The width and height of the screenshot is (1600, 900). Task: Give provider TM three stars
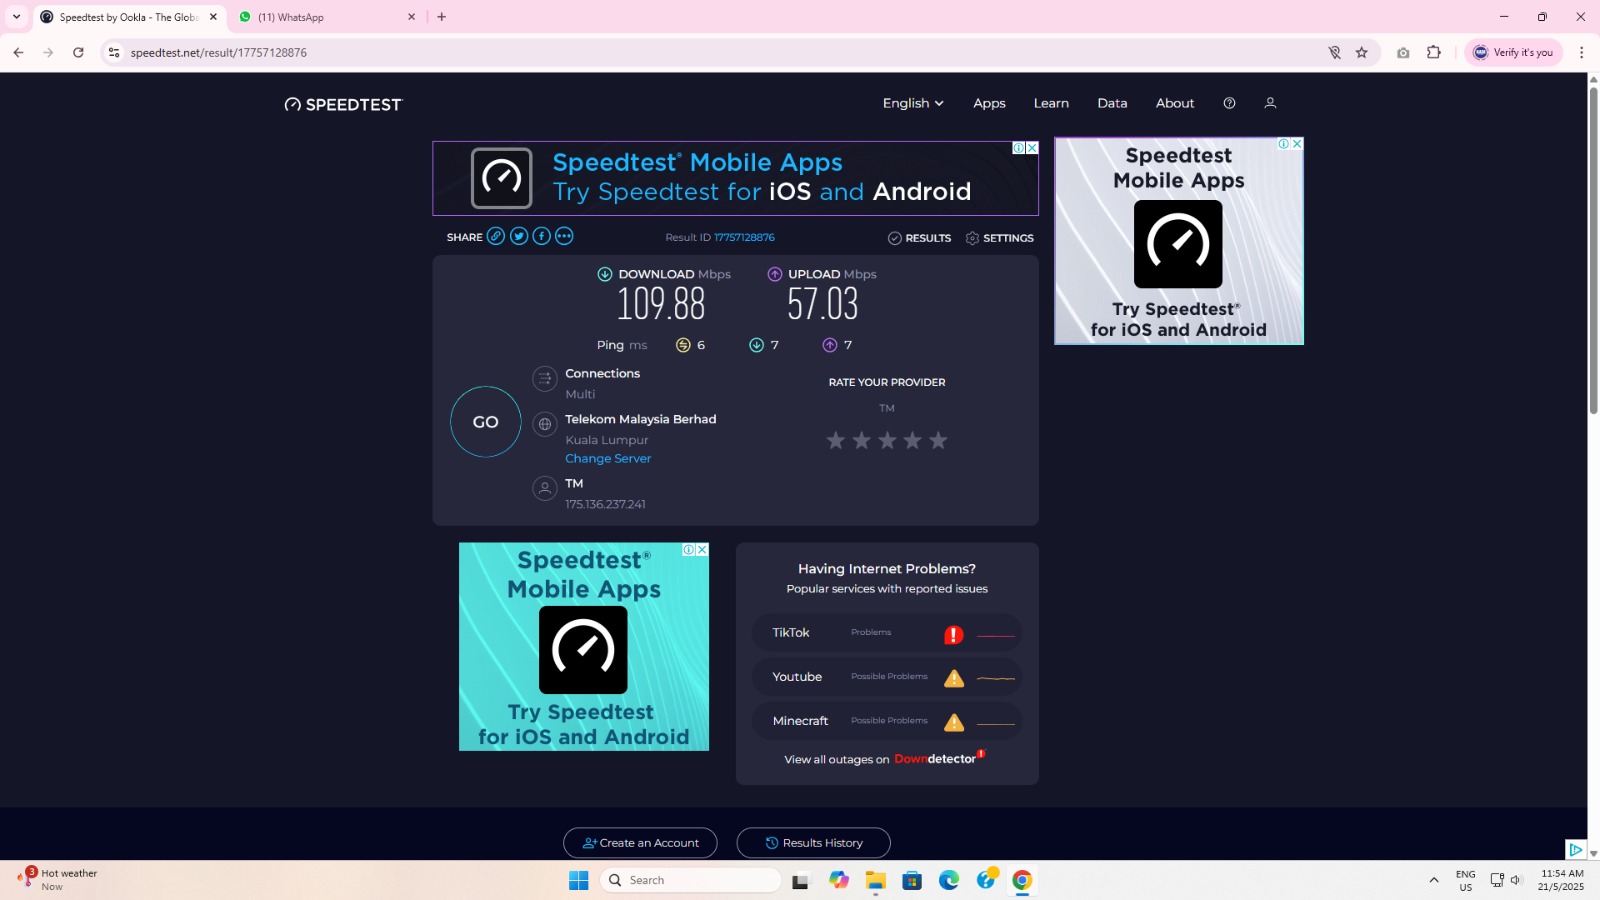point(887,441)
